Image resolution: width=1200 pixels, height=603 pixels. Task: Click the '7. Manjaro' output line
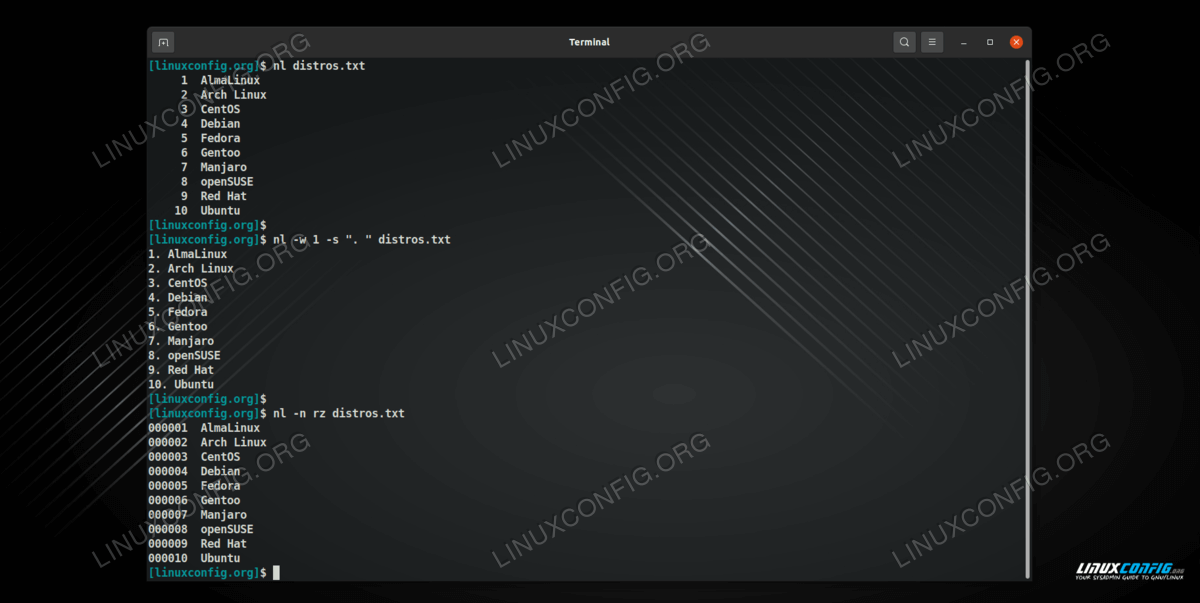[181, 341]
